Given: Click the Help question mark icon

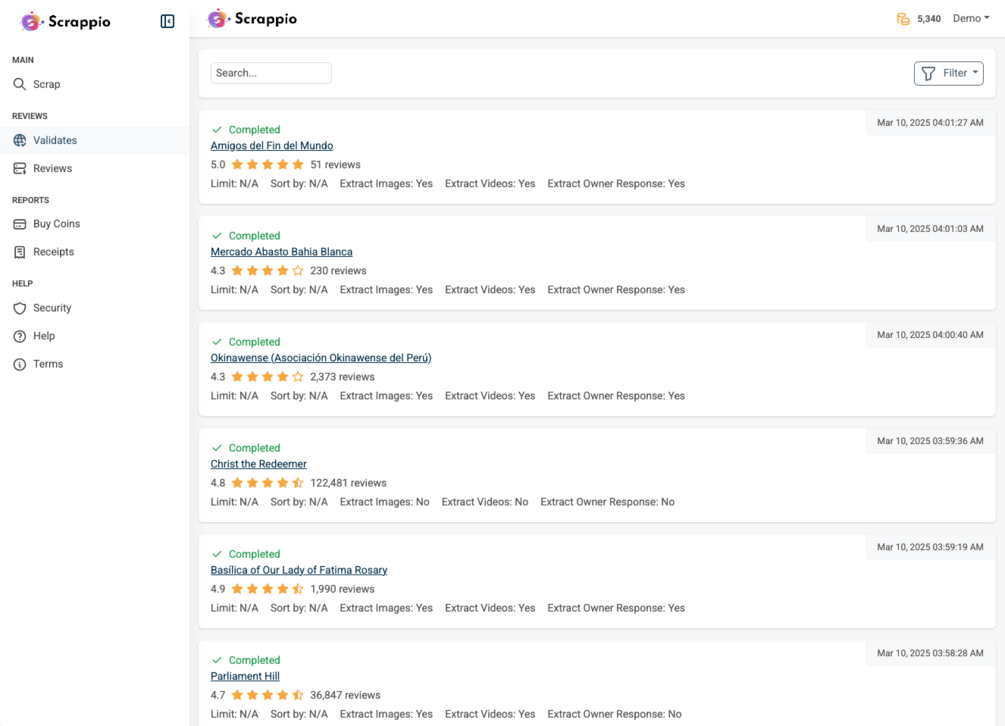Looking at the screenshot, I should 20,336.
